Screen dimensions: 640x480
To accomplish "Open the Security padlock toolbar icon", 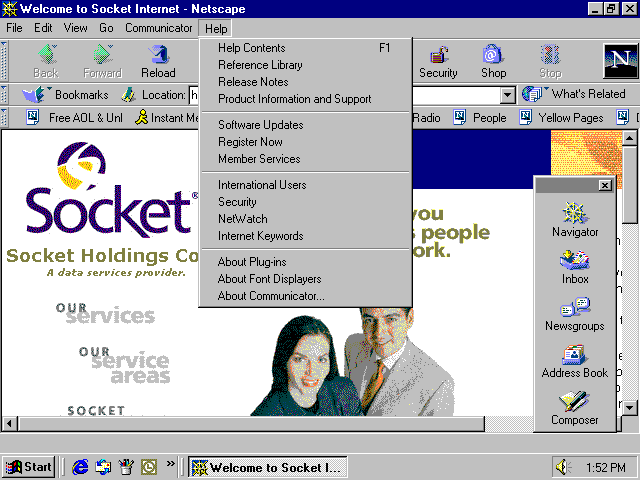I will coord(439,55).
